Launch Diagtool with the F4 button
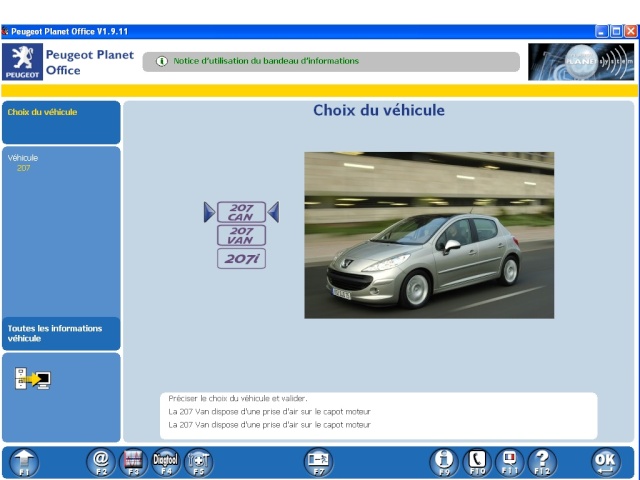The image size is (640, 480). point(166,463)
